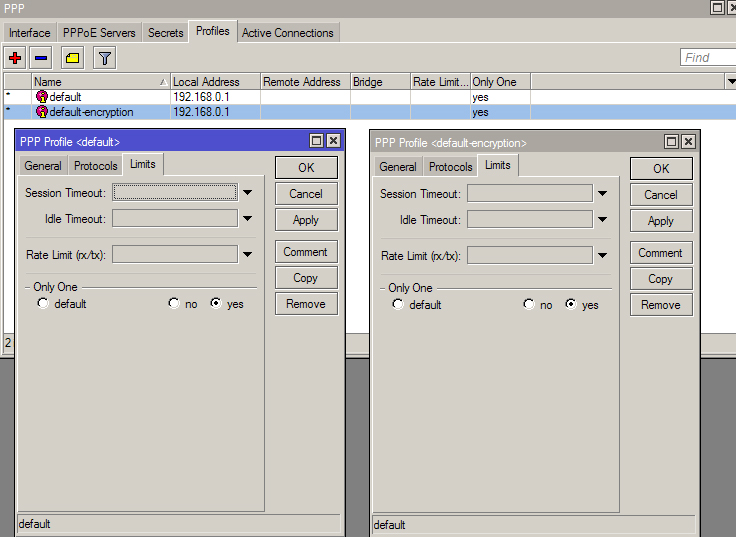Select 'yes' Only One radio in default-encryption

(571, 305)
